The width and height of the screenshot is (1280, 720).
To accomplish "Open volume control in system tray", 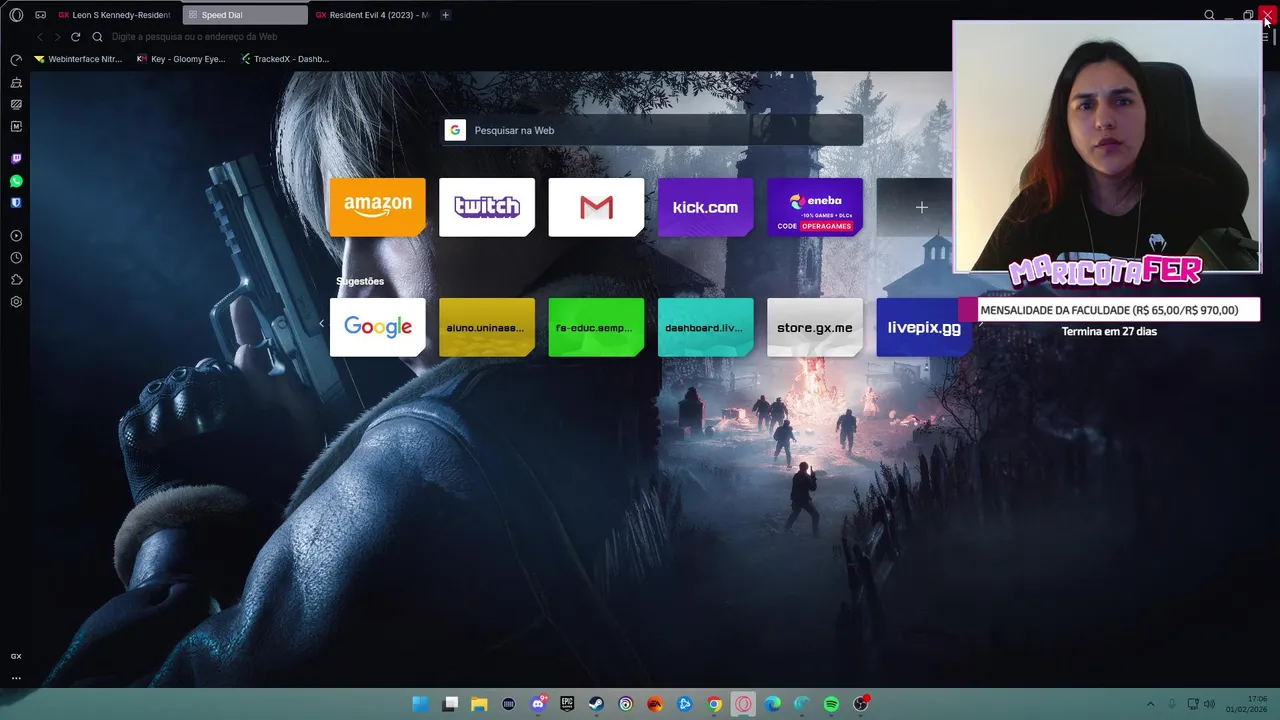I will point(1209,704).
